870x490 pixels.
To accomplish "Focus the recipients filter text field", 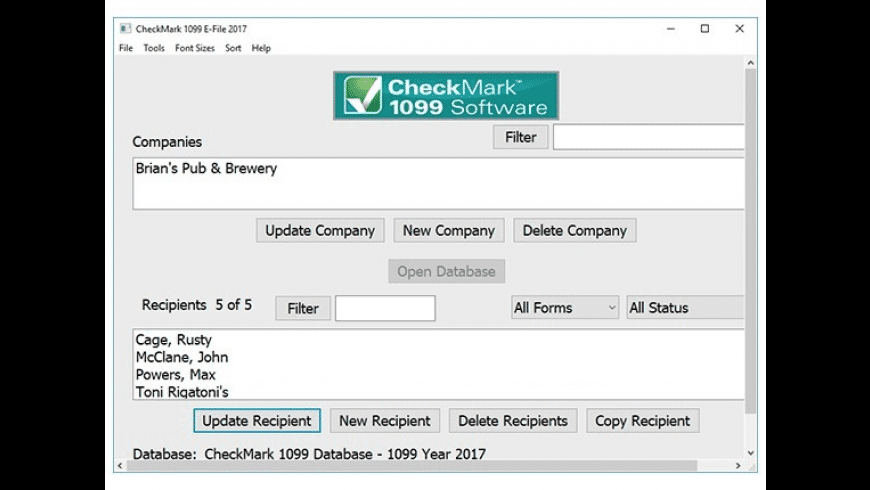I will [385, 309].
